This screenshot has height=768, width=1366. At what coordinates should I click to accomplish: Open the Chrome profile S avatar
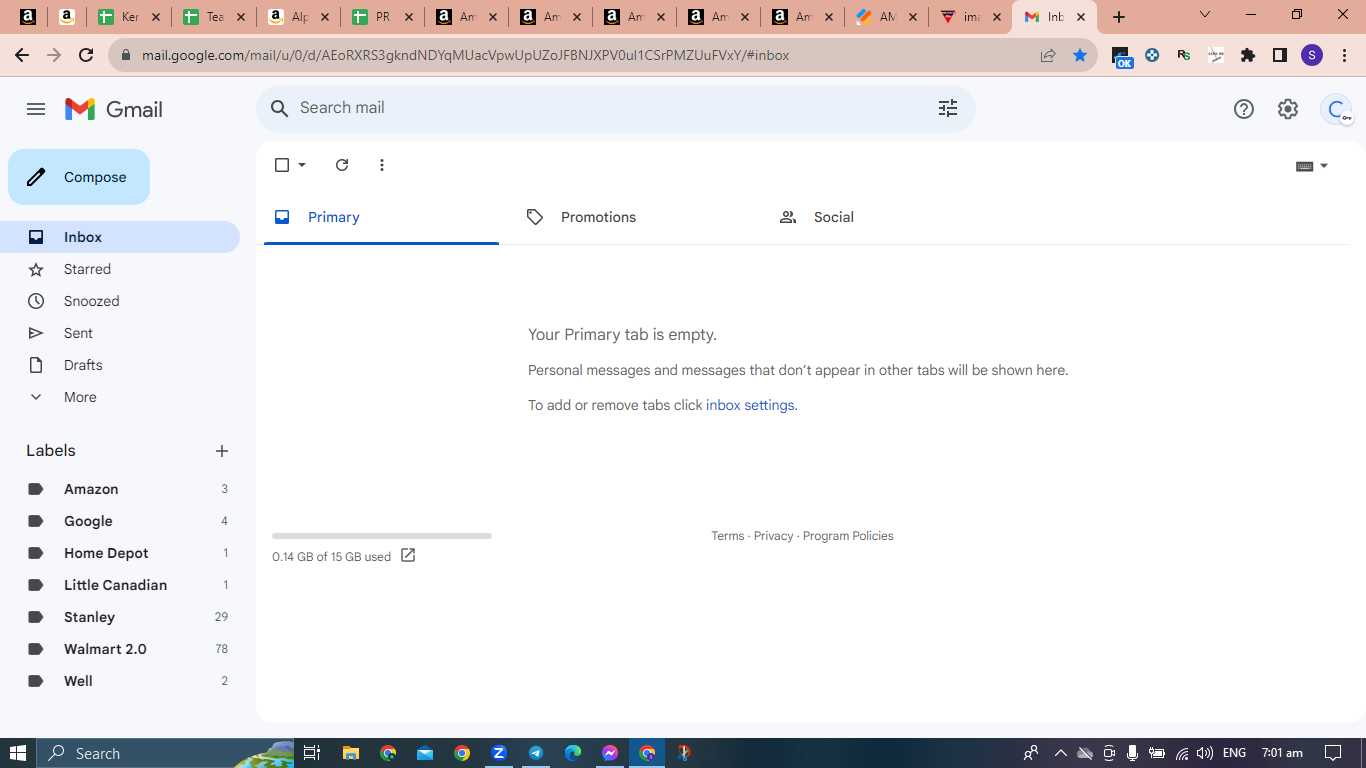[1312, 55]
